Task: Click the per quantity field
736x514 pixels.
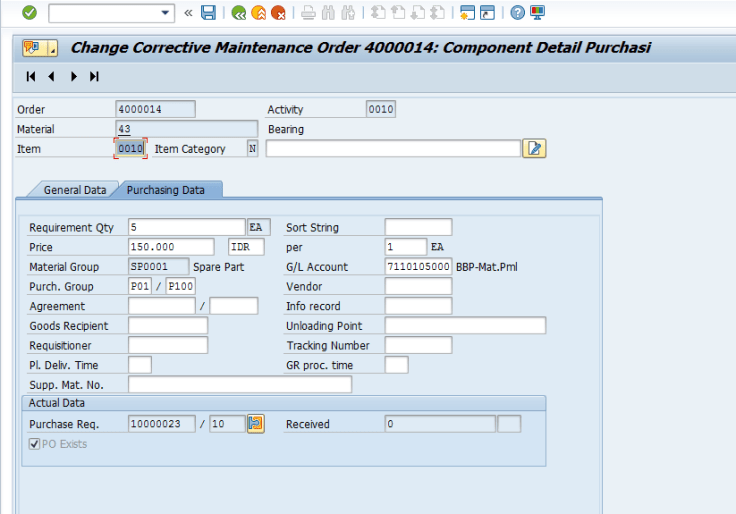Action: tap(406, 247)
